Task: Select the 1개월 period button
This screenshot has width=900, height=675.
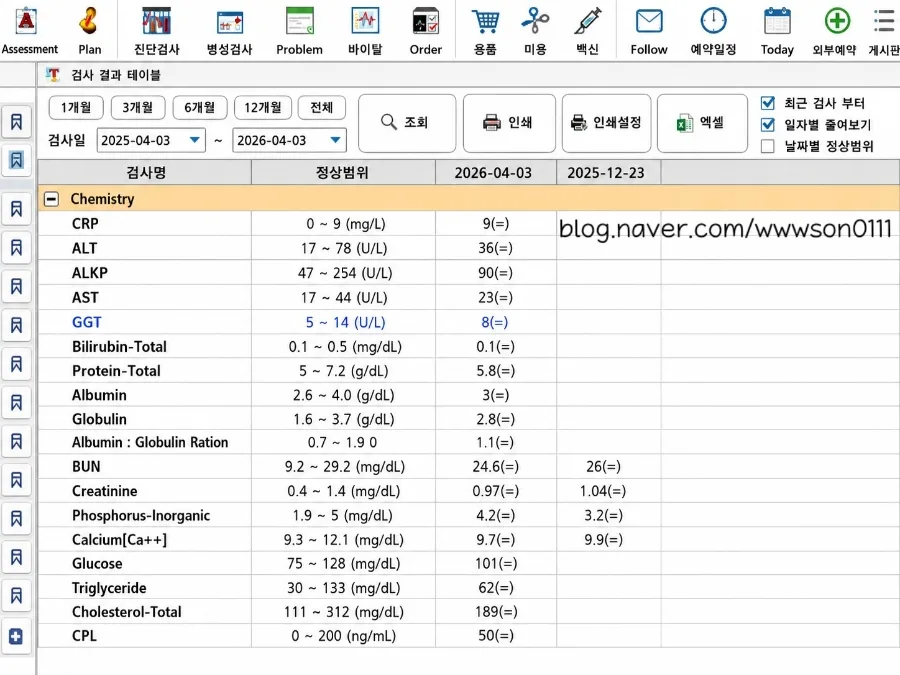Action: (76, 107)
